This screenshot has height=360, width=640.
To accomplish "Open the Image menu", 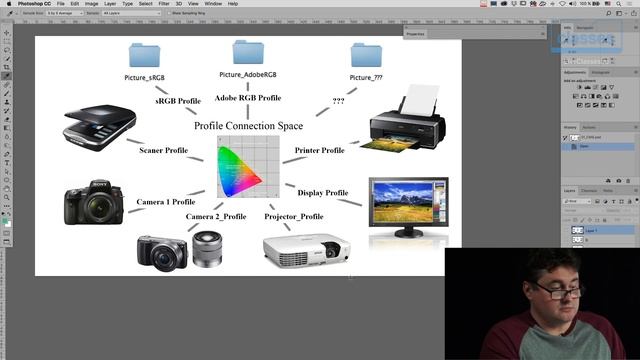I will click(91, 4).
